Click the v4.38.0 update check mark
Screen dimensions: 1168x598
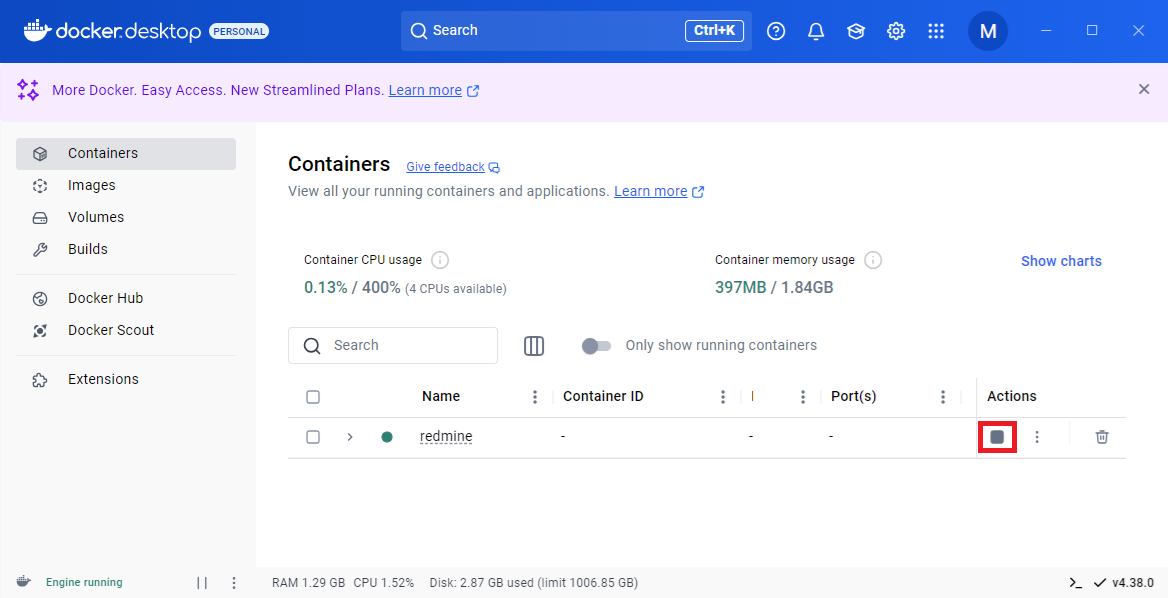coord(1099,582)
